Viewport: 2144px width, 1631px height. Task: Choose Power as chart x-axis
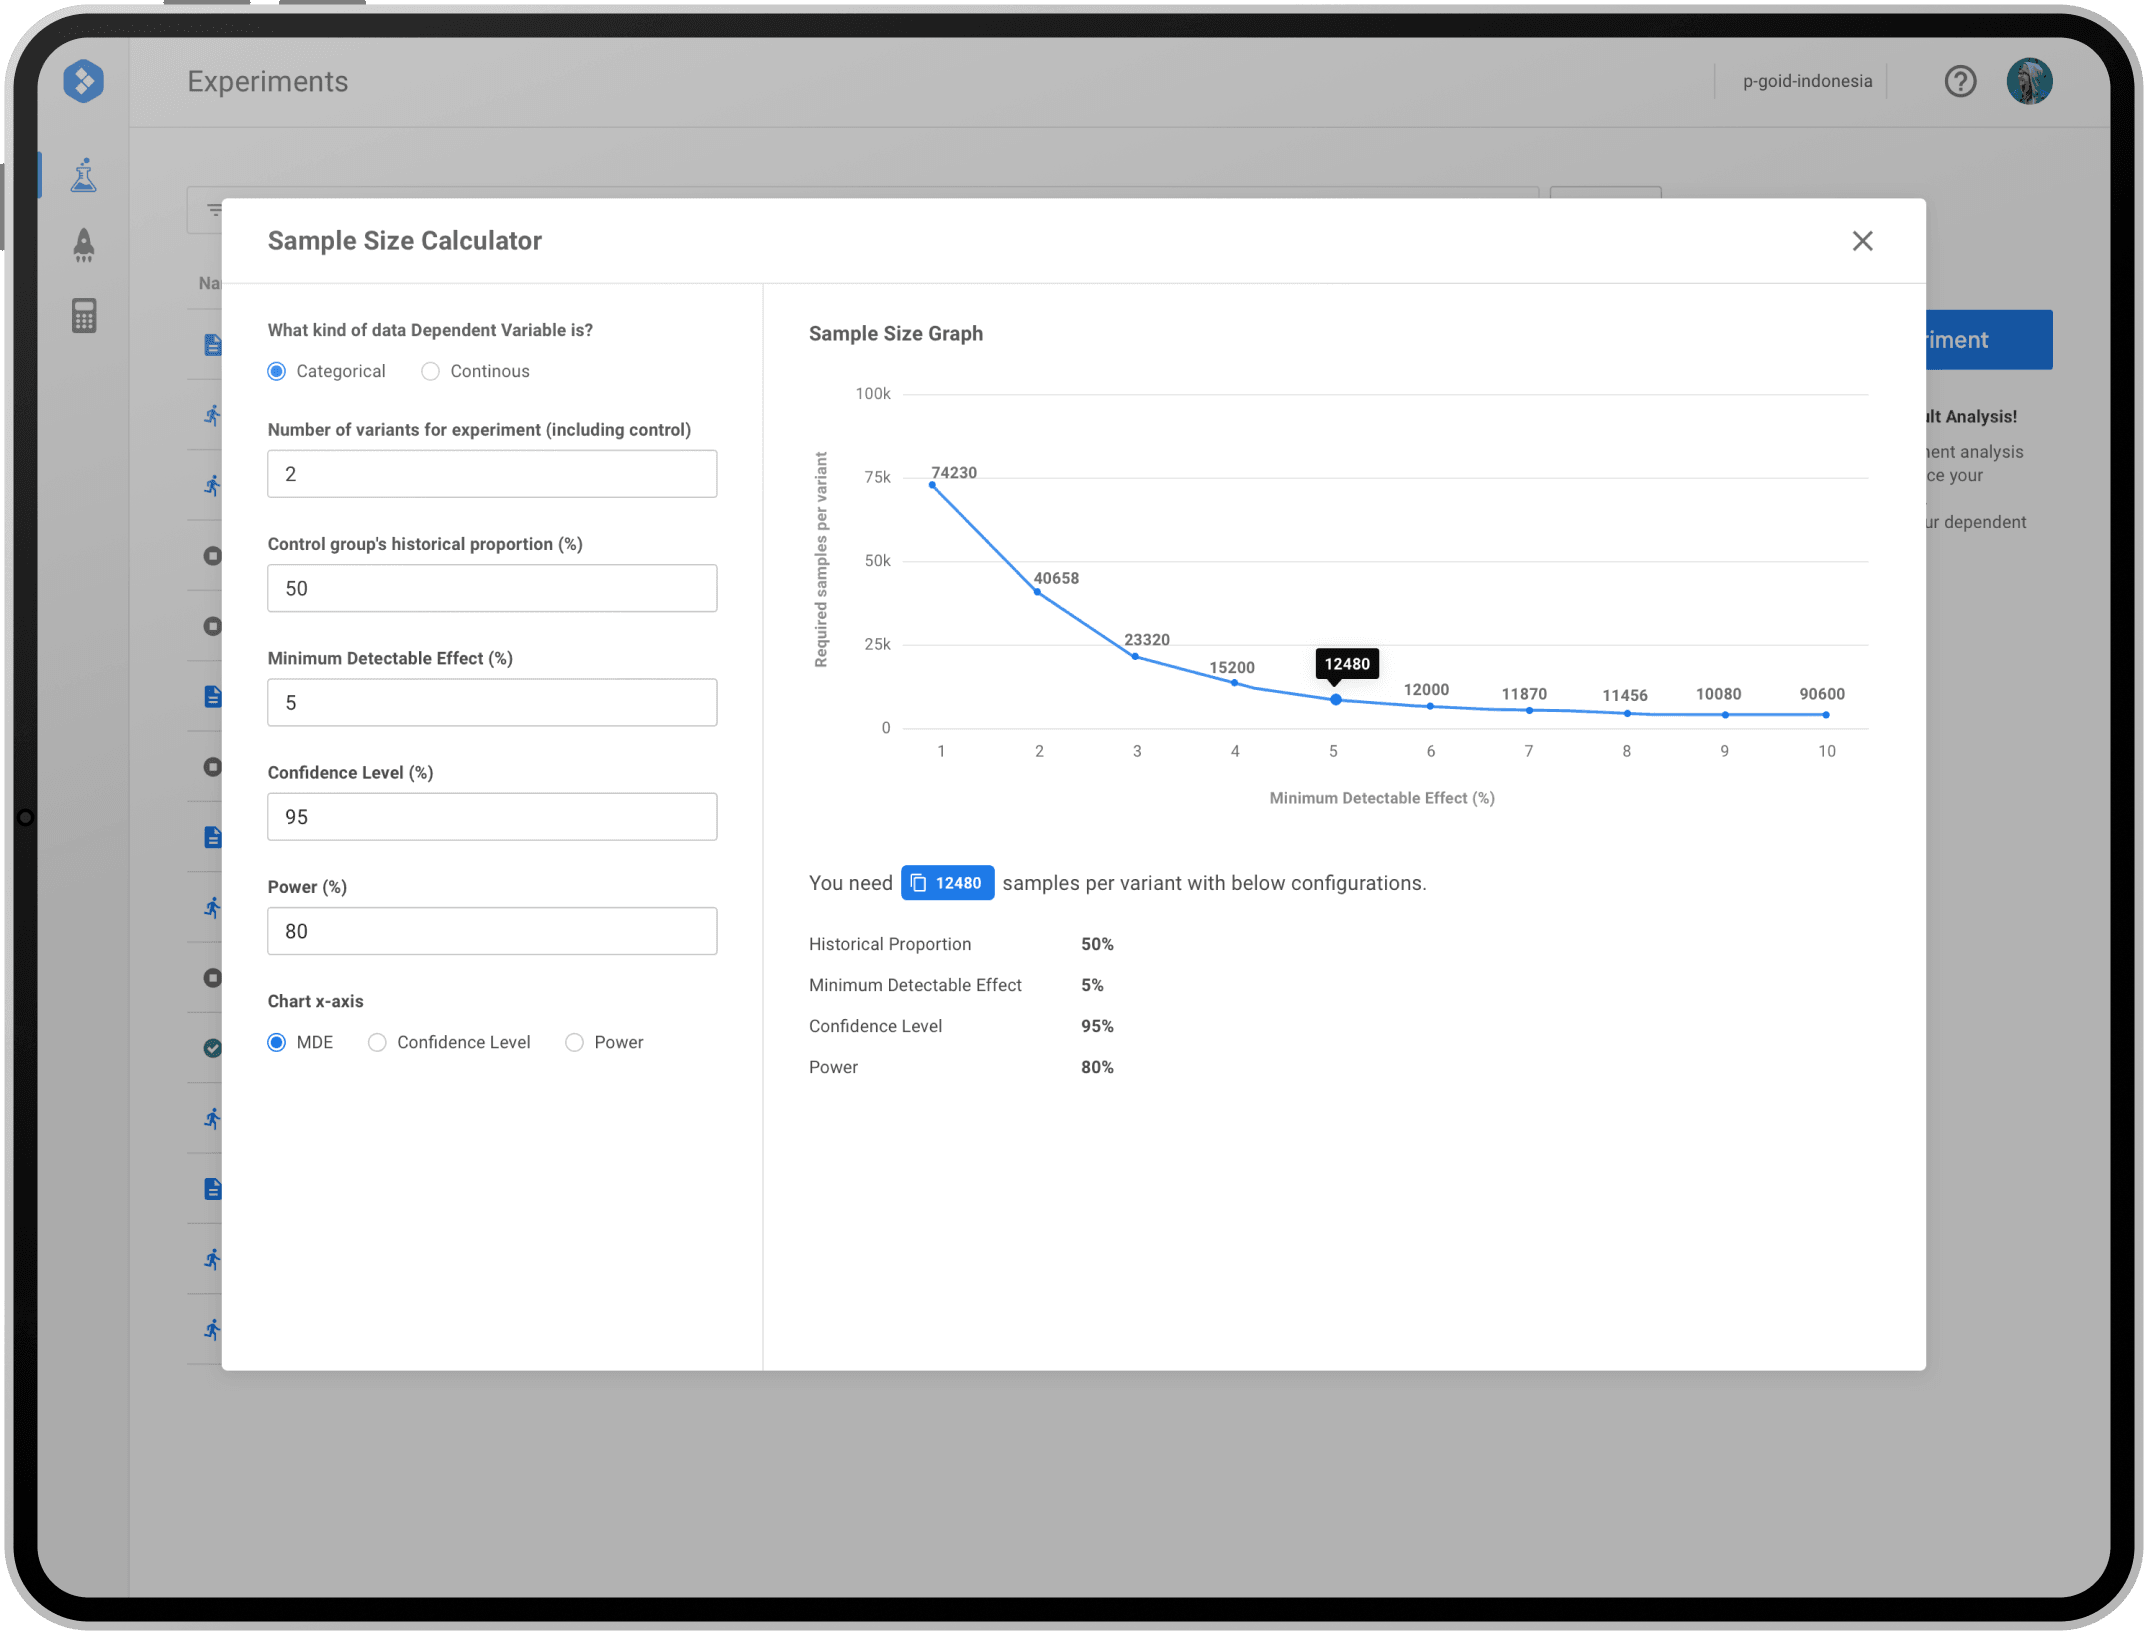point(574,1042)
